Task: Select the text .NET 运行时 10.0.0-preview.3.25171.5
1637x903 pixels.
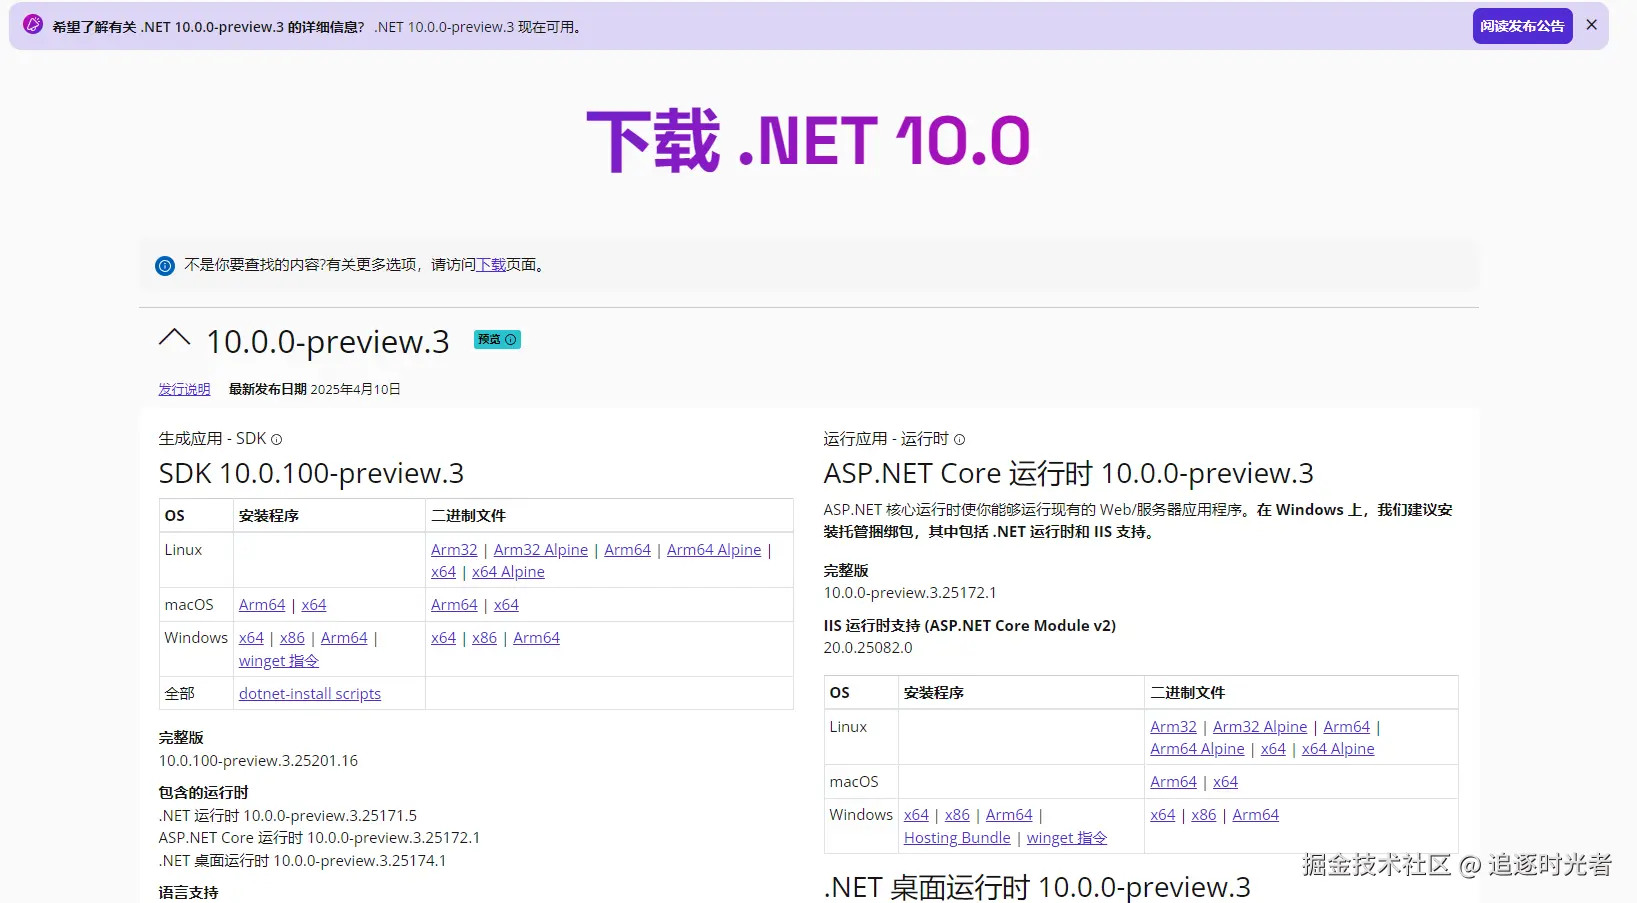Action: click(288, 816)
